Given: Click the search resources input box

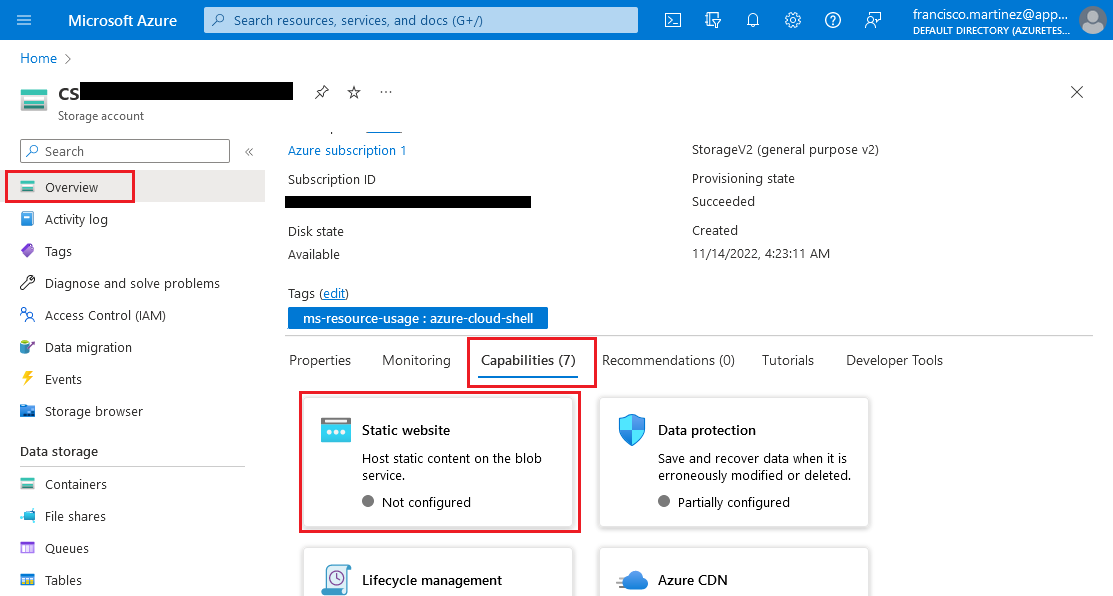Looking at the screenshot, I should (x=421, y=20).
